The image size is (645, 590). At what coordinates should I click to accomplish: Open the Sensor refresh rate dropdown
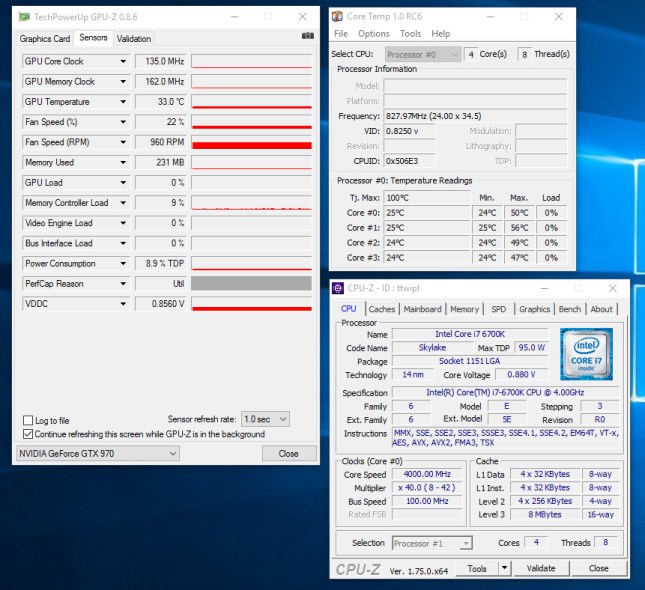[x=266, y=419]
